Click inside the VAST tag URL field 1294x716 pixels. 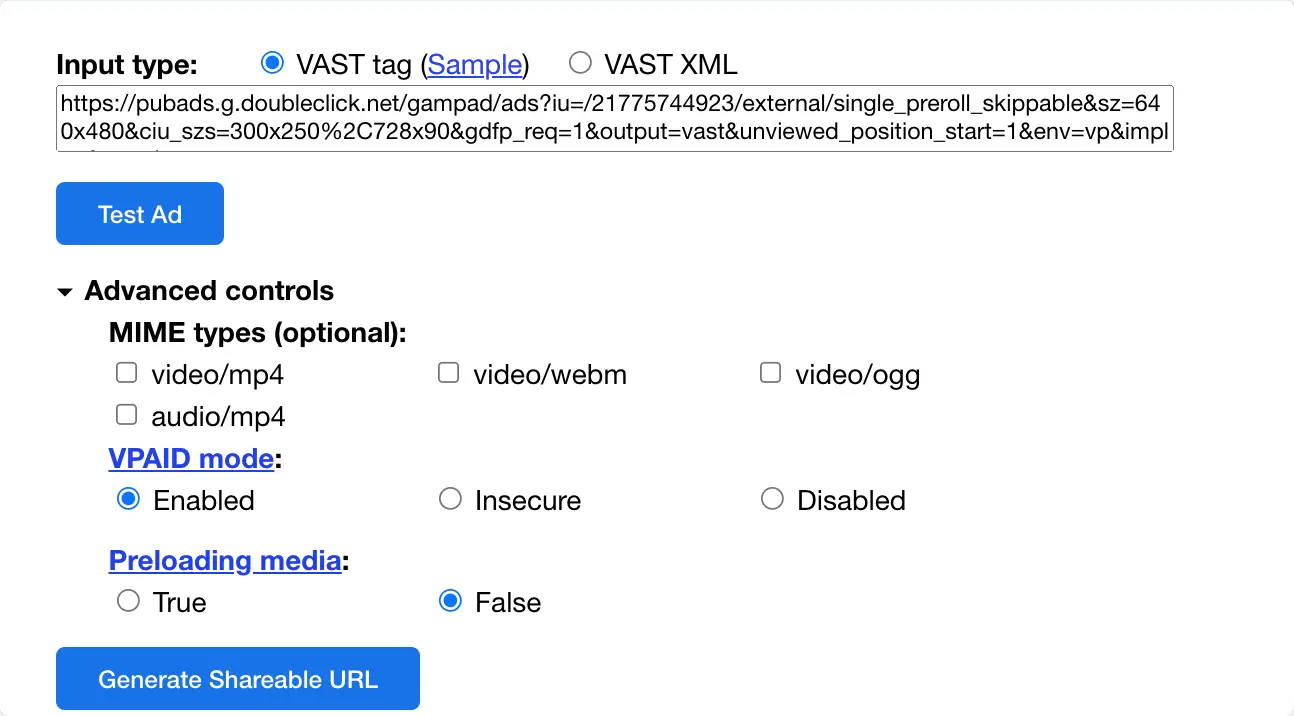[x=614, y=118]
